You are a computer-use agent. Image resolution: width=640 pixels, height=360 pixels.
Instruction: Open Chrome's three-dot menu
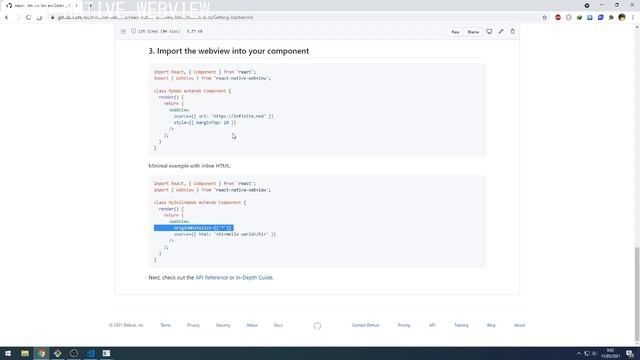633,18
